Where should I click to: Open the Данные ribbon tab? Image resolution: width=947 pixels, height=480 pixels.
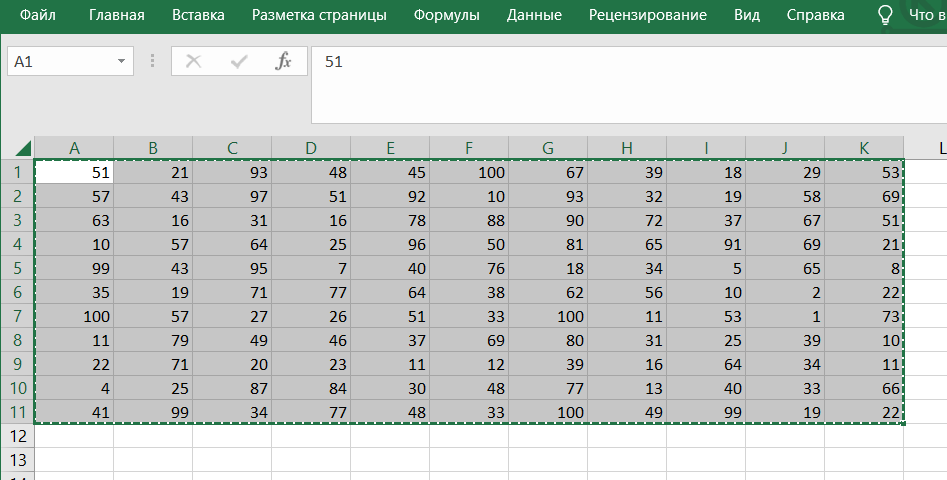[534, 15]
